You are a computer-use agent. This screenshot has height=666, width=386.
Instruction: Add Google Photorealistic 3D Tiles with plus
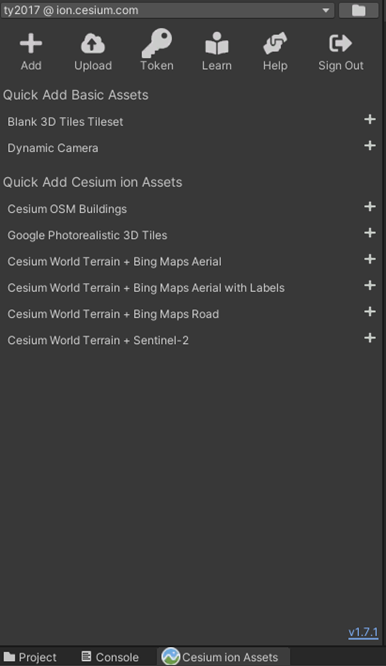tap(370, 233)
